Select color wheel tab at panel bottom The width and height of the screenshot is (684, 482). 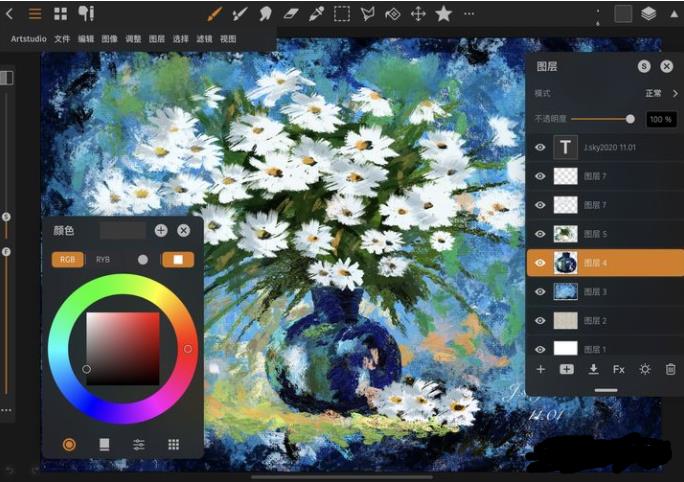coord(69,444)
